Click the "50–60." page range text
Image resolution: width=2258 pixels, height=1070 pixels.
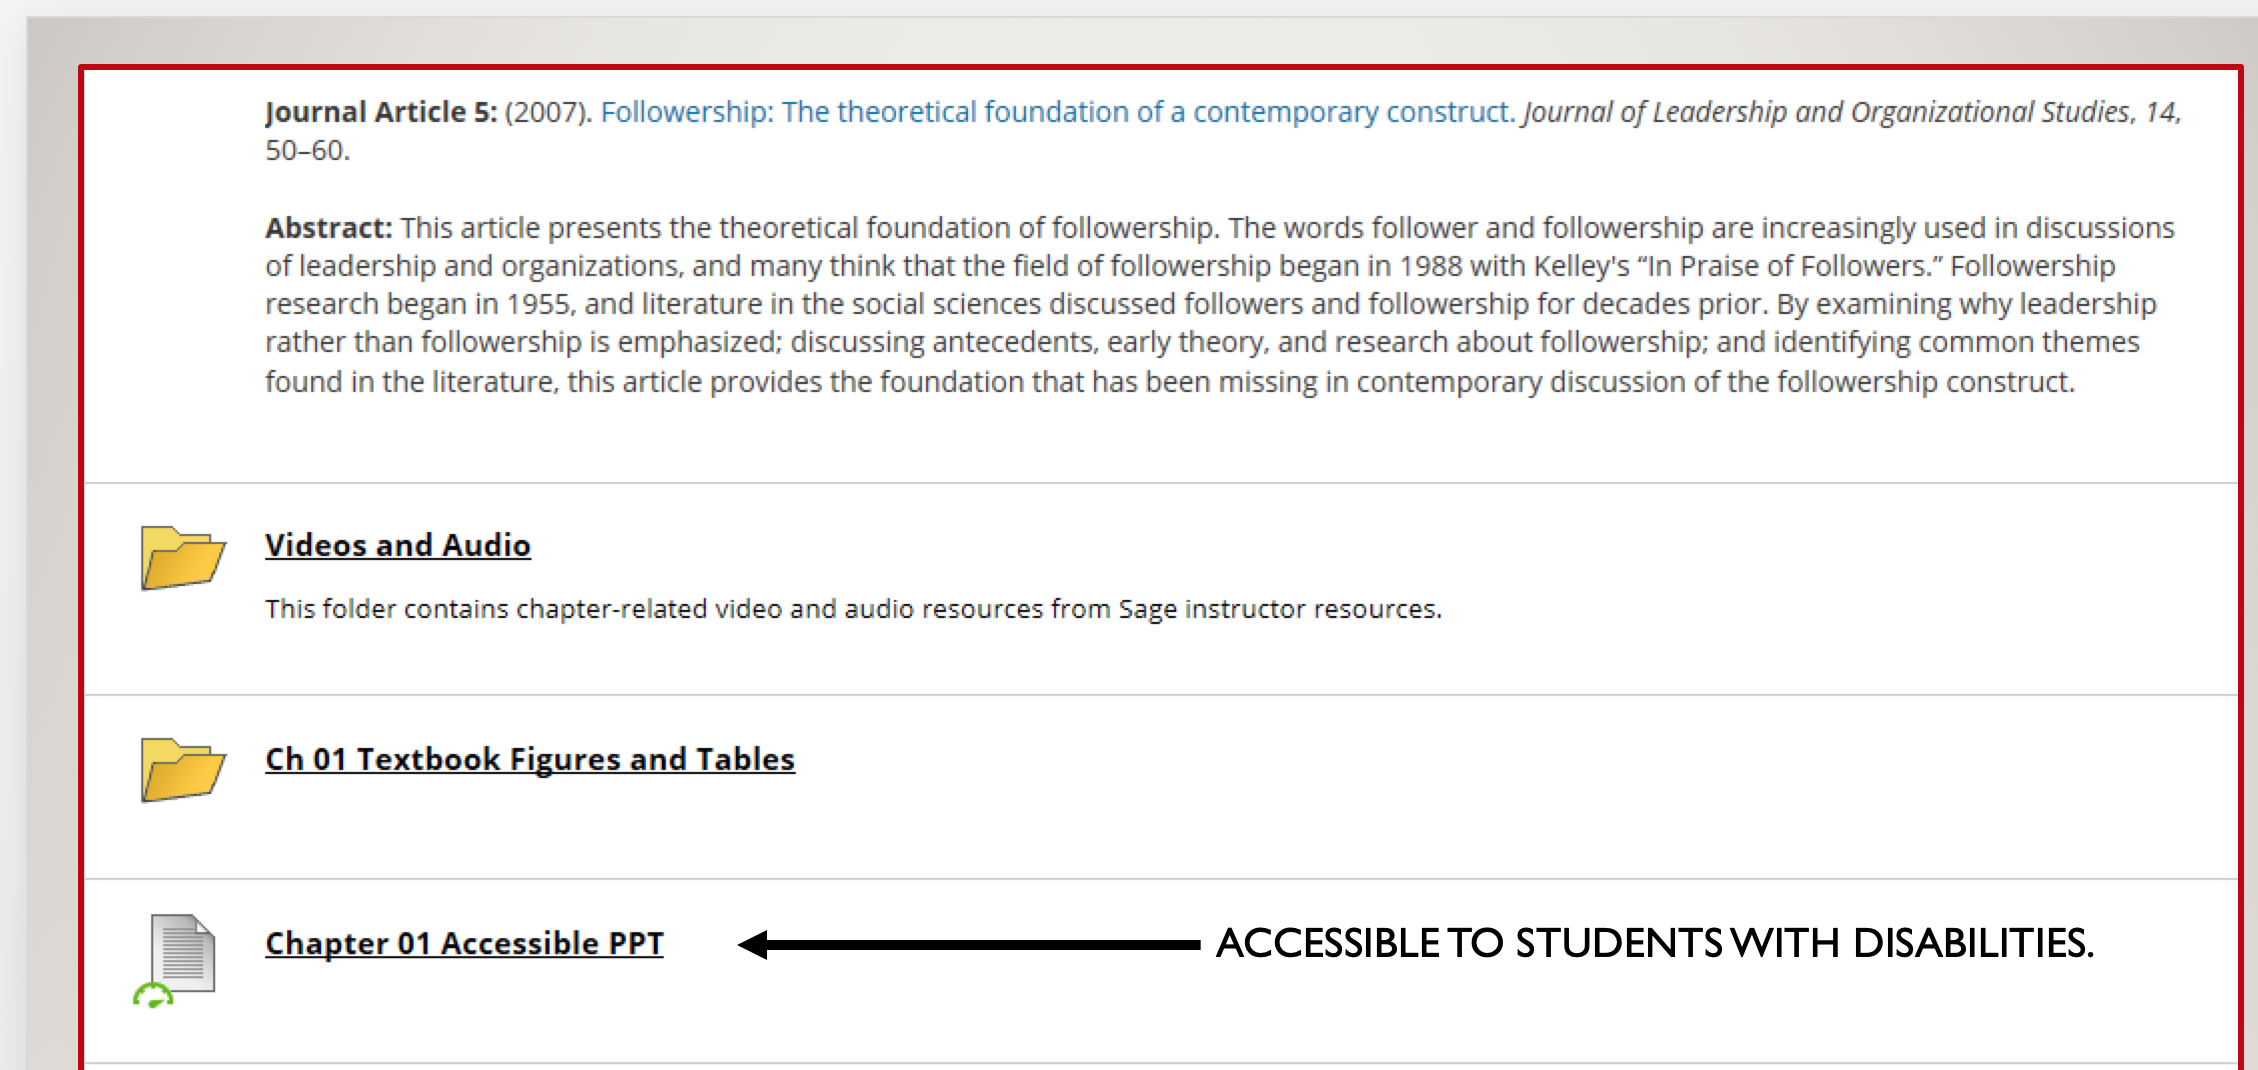(x=307, y=150)
